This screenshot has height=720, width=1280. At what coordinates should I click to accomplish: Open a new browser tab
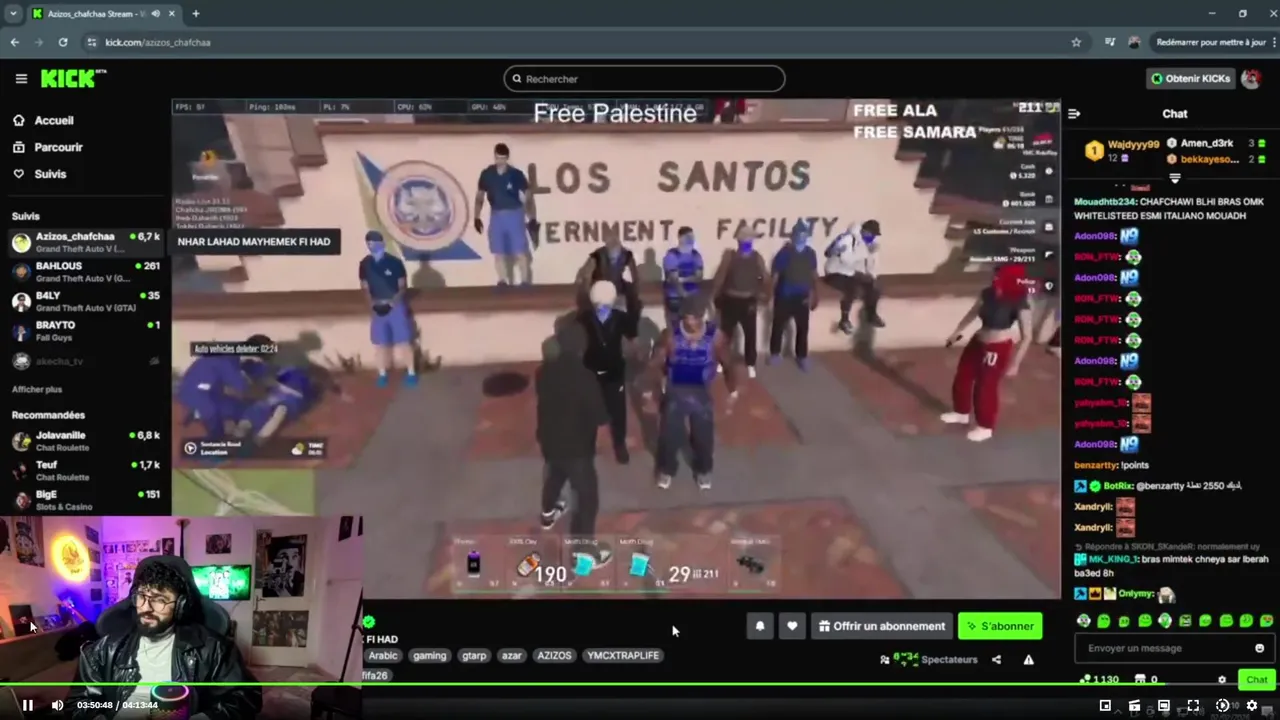coord(196,14)
